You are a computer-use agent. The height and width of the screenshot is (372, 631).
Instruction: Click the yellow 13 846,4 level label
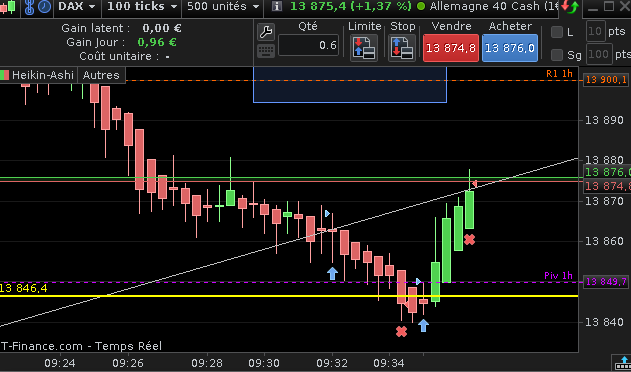pos(24,288)
